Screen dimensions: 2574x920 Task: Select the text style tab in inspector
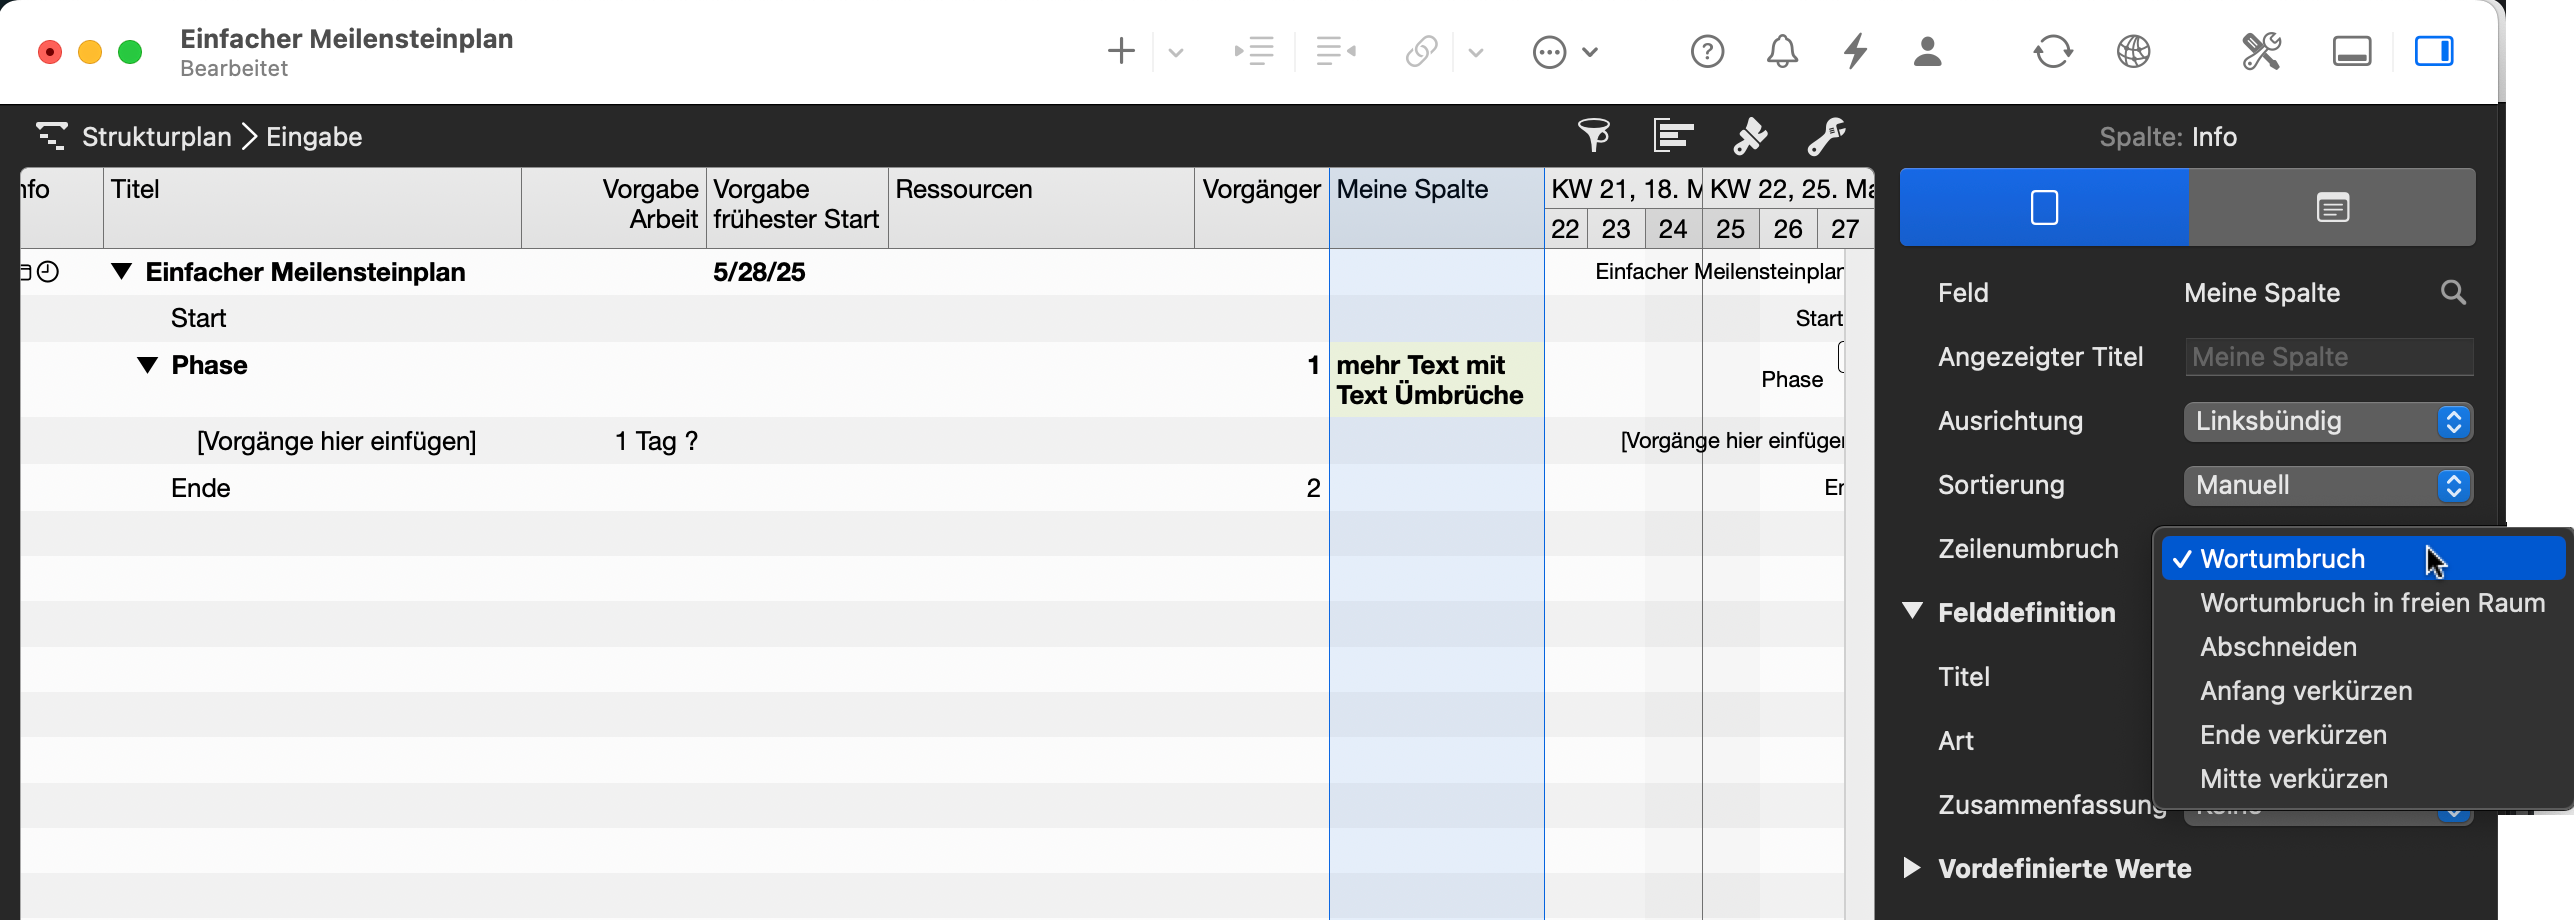click(2332, 208)
